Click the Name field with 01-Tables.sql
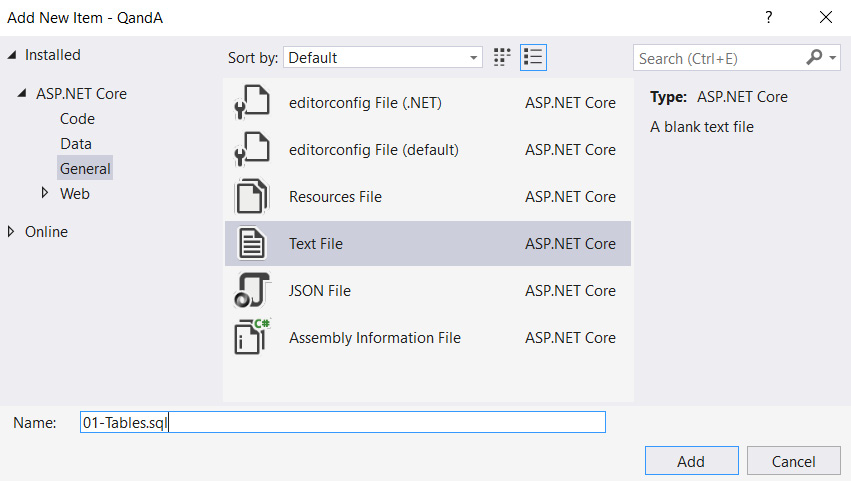This screenshot has width=851, height=481. 343,422
